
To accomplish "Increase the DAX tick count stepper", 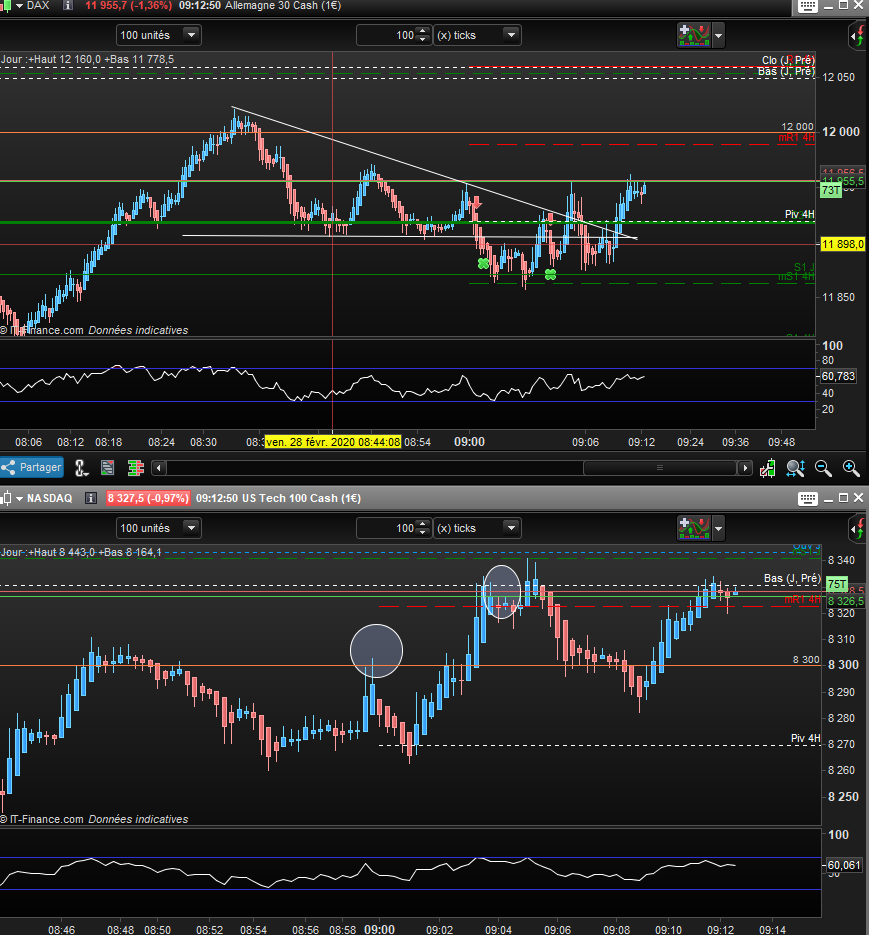I will point(423,31).
